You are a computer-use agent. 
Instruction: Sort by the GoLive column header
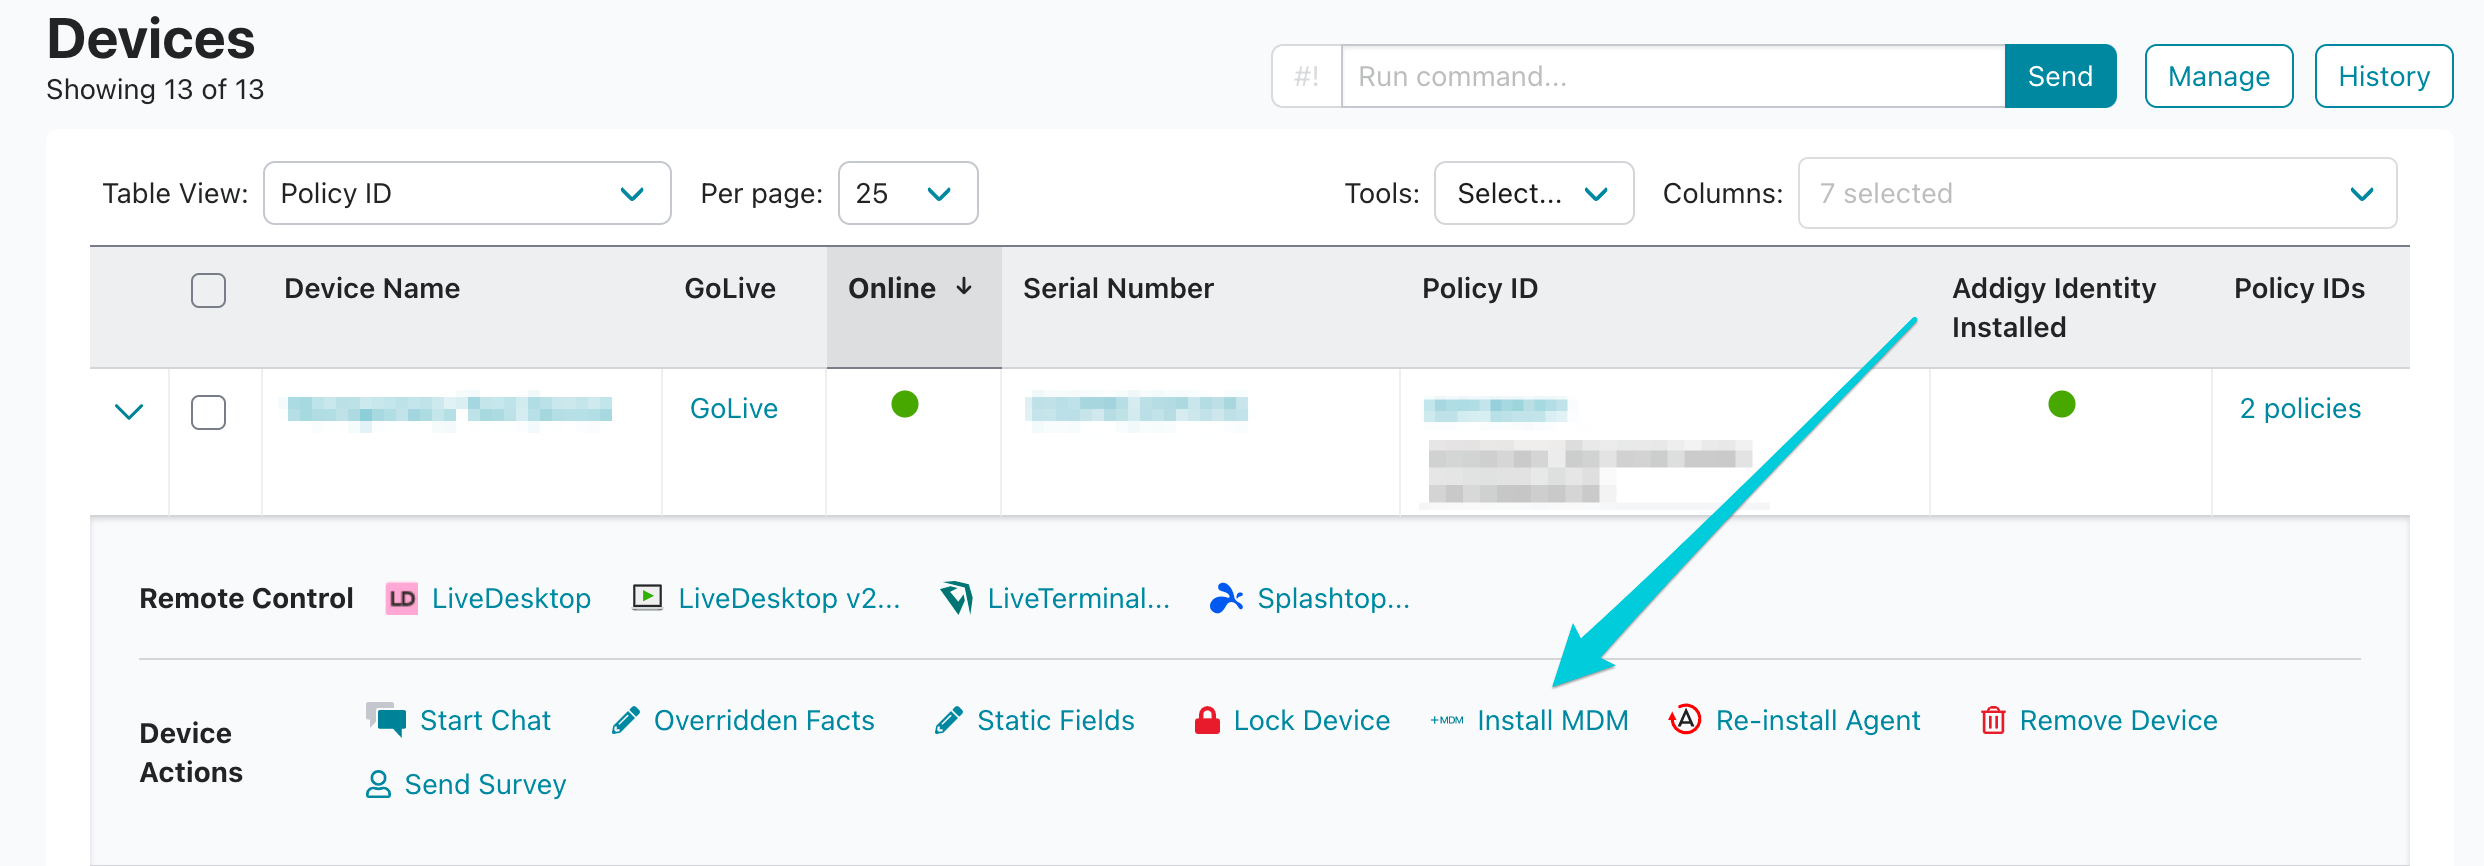coord(730,288)
